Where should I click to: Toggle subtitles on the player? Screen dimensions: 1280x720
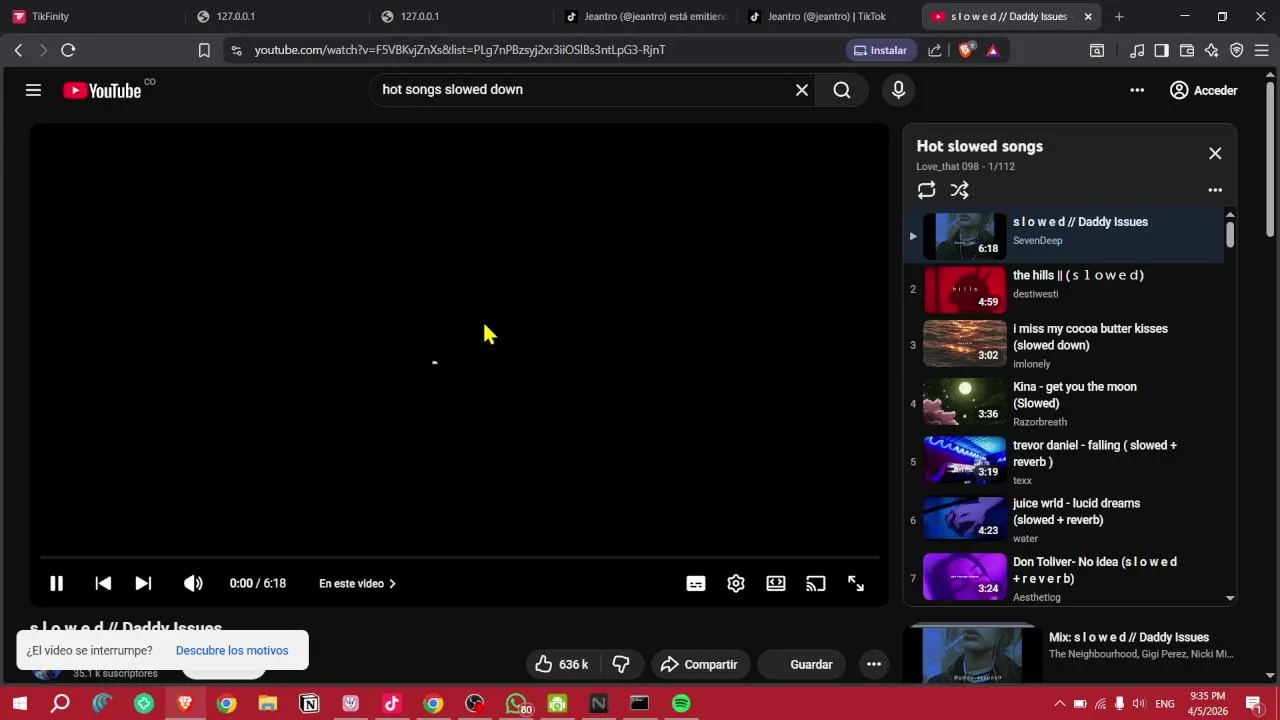696,584
